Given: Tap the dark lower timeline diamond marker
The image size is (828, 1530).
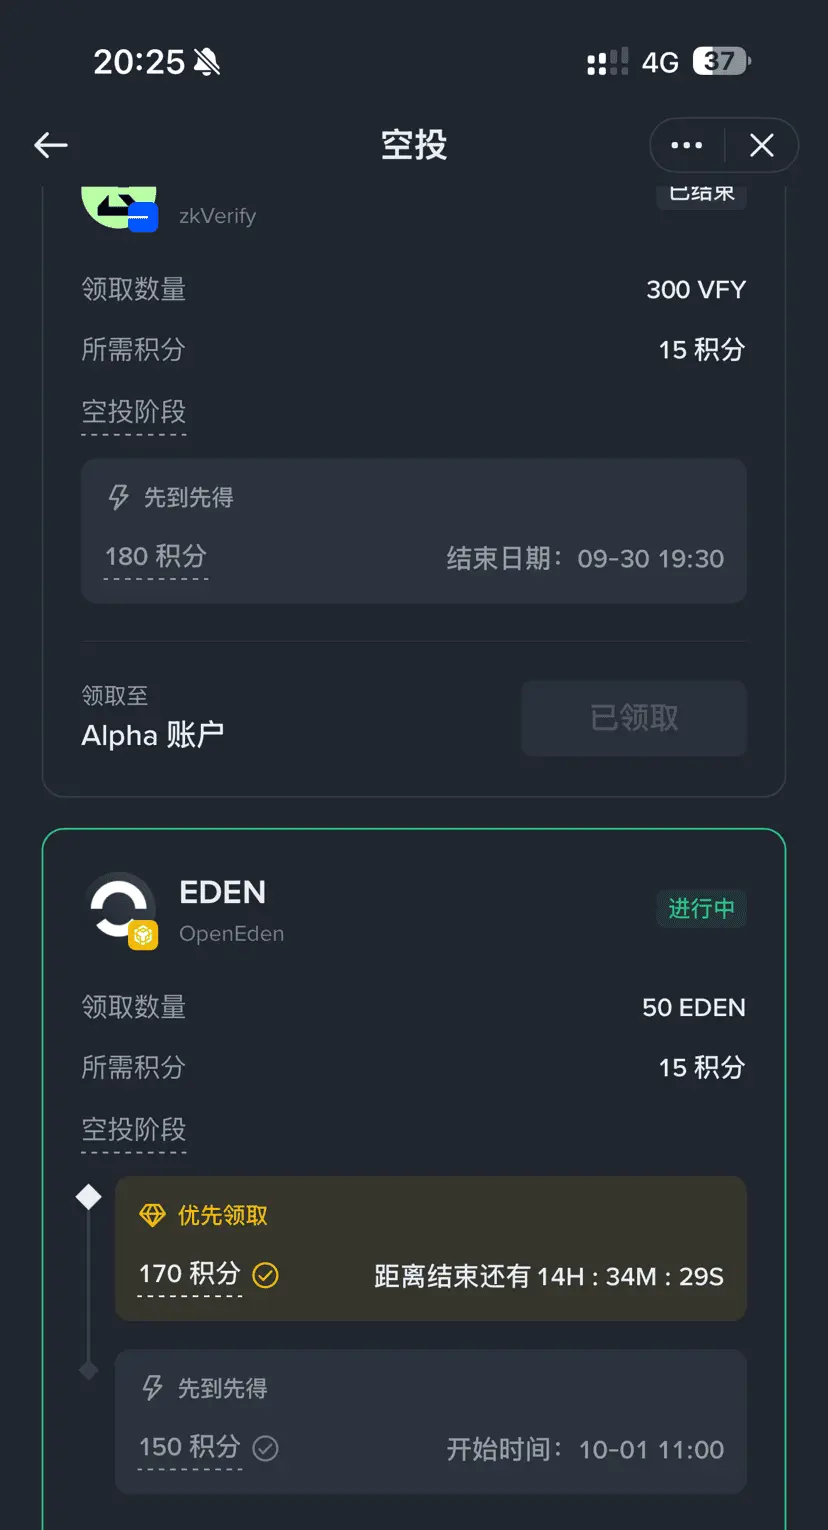Looking at the screenshot, I should [x=89, y=1370].
